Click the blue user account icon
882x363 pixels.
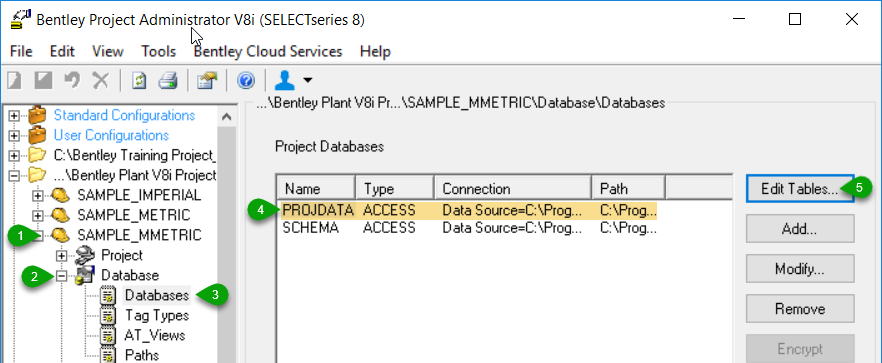[x=285, y=81]
